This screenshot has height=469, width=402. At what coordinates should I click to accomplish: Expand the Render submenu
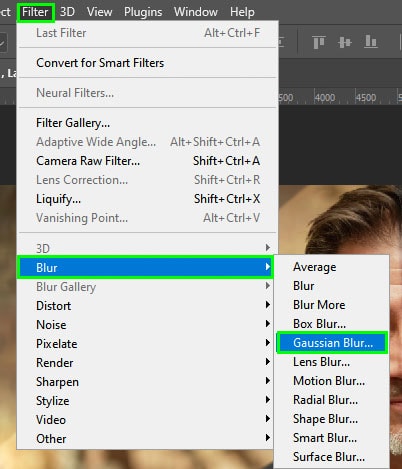[x=147, y=363]
